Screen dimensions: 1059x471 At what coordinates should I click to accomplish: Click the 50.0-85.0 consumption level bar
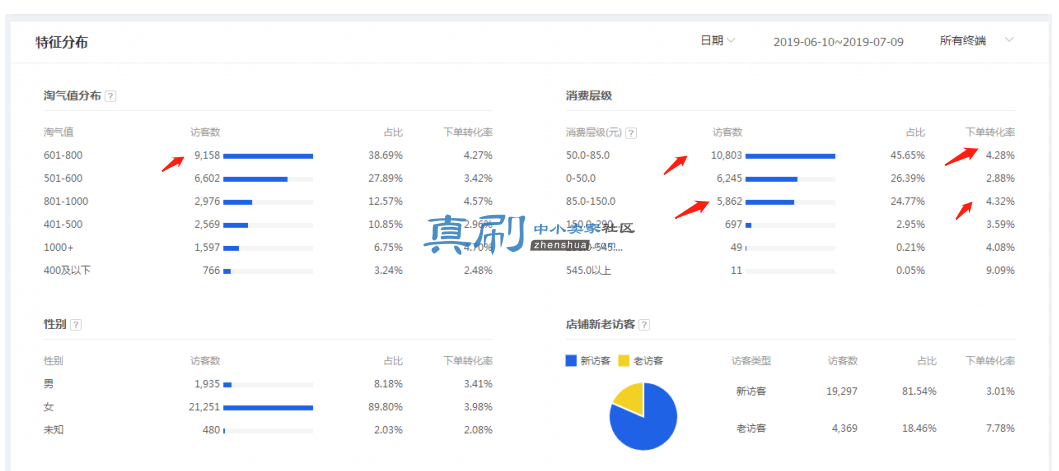point(790,156)
